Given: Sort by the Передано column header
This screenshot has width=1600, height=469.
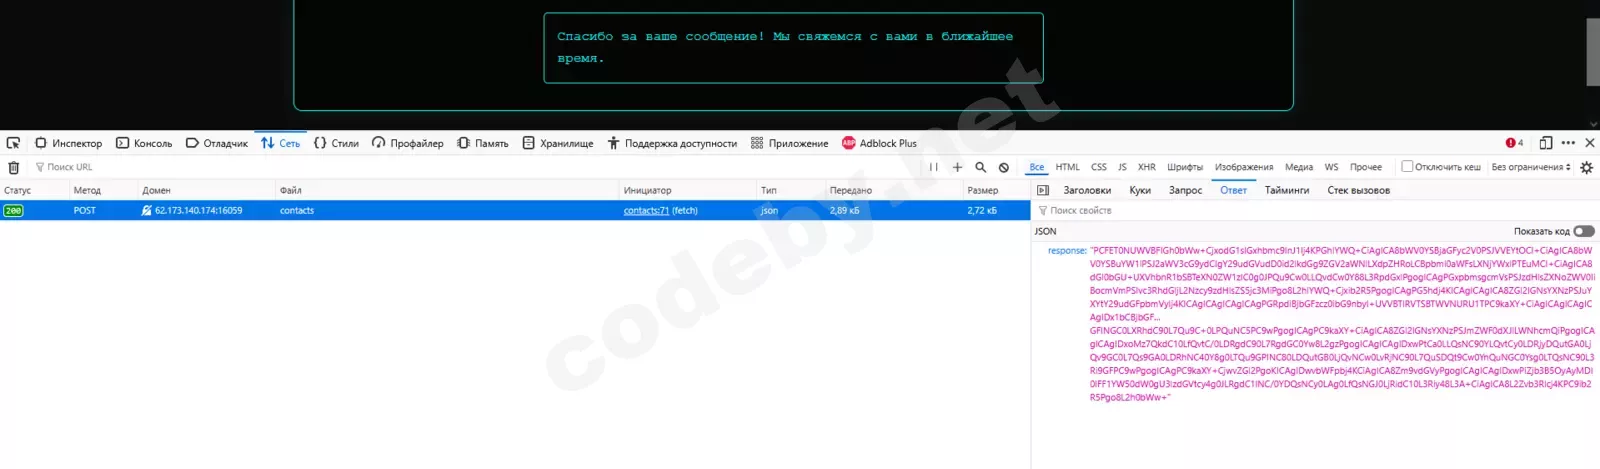Looking at the screenshot, I should [x=894, y=190].
